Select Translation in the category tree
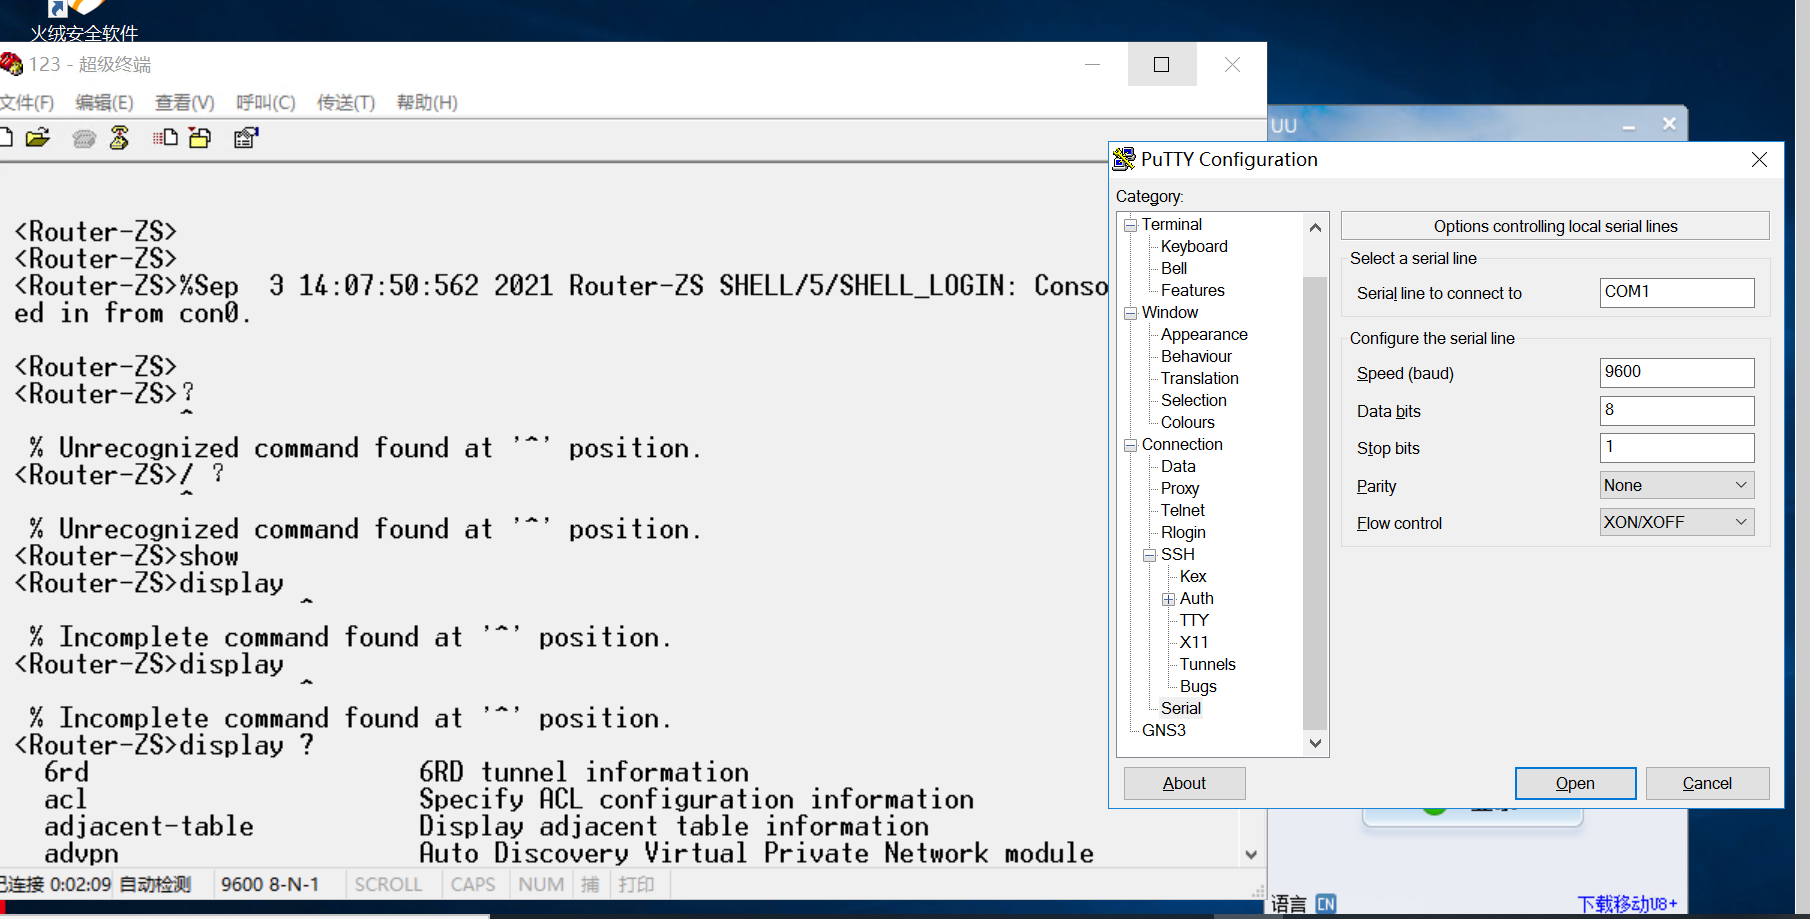This screenshot has width=1810, height=919. [1199, 379]
